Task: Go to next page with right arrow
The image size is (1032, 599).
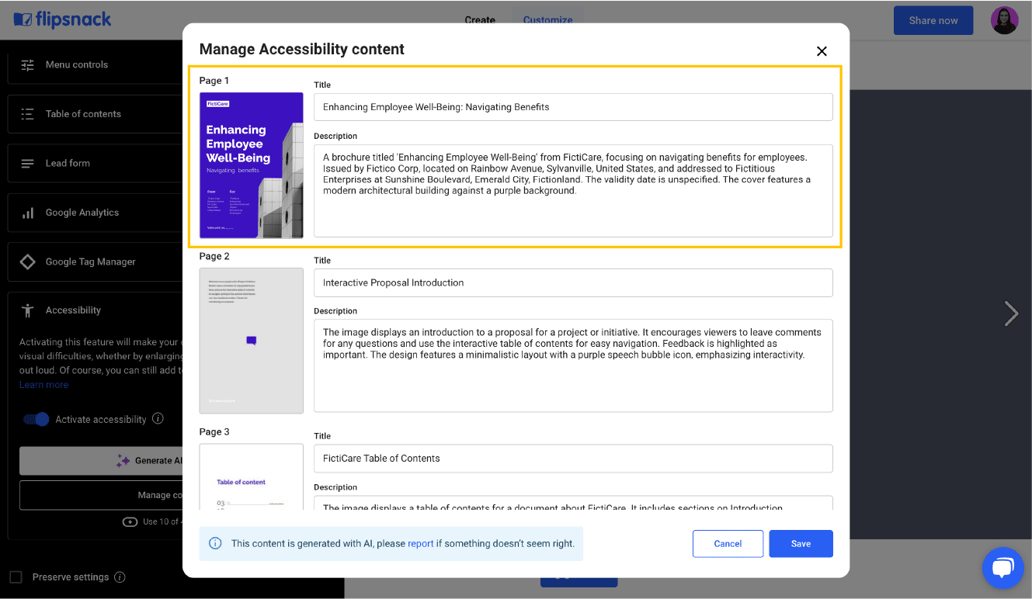Action: (1011, 314)
